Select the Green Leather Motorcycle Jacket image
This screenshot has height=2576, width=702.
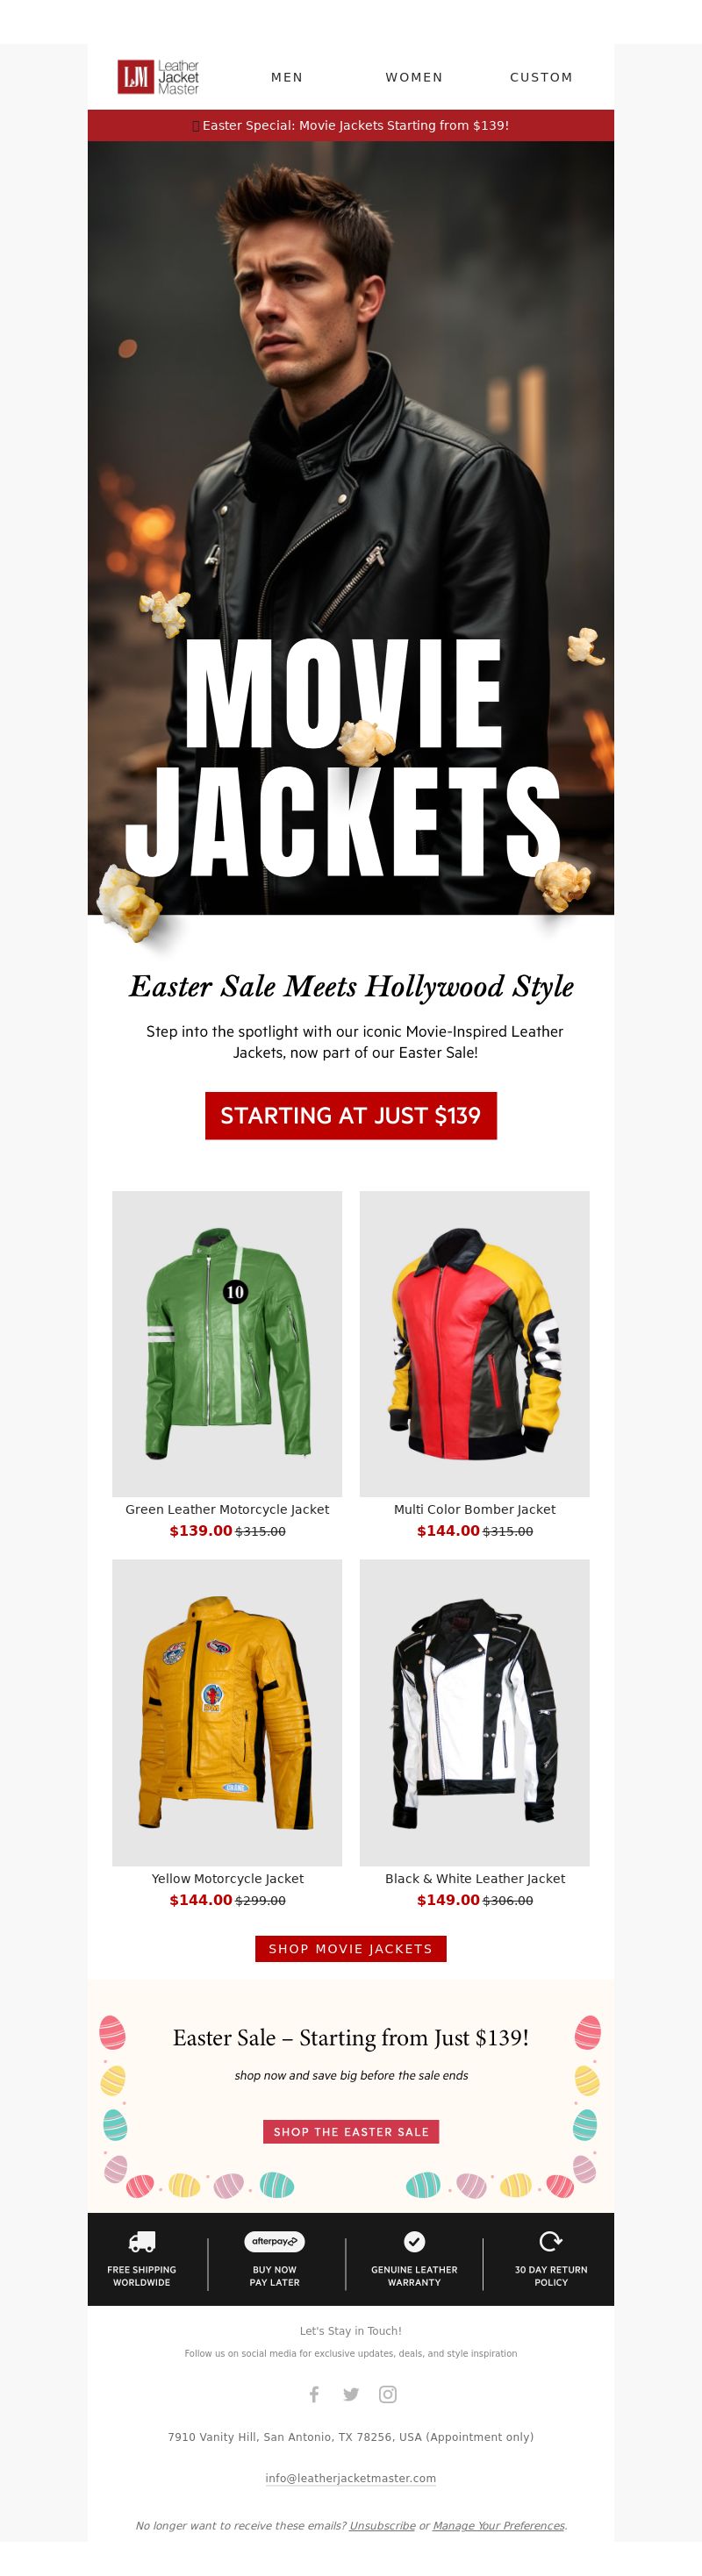coord(227,1343)
